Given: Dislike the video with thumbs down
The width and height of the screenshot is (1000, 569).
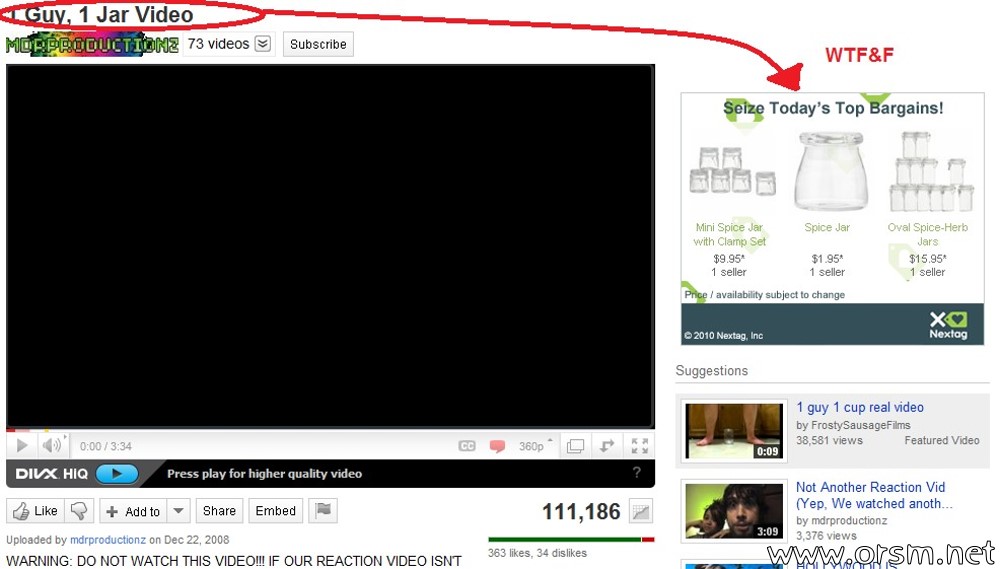Looking at the screenshot, I should click(79, 511).
